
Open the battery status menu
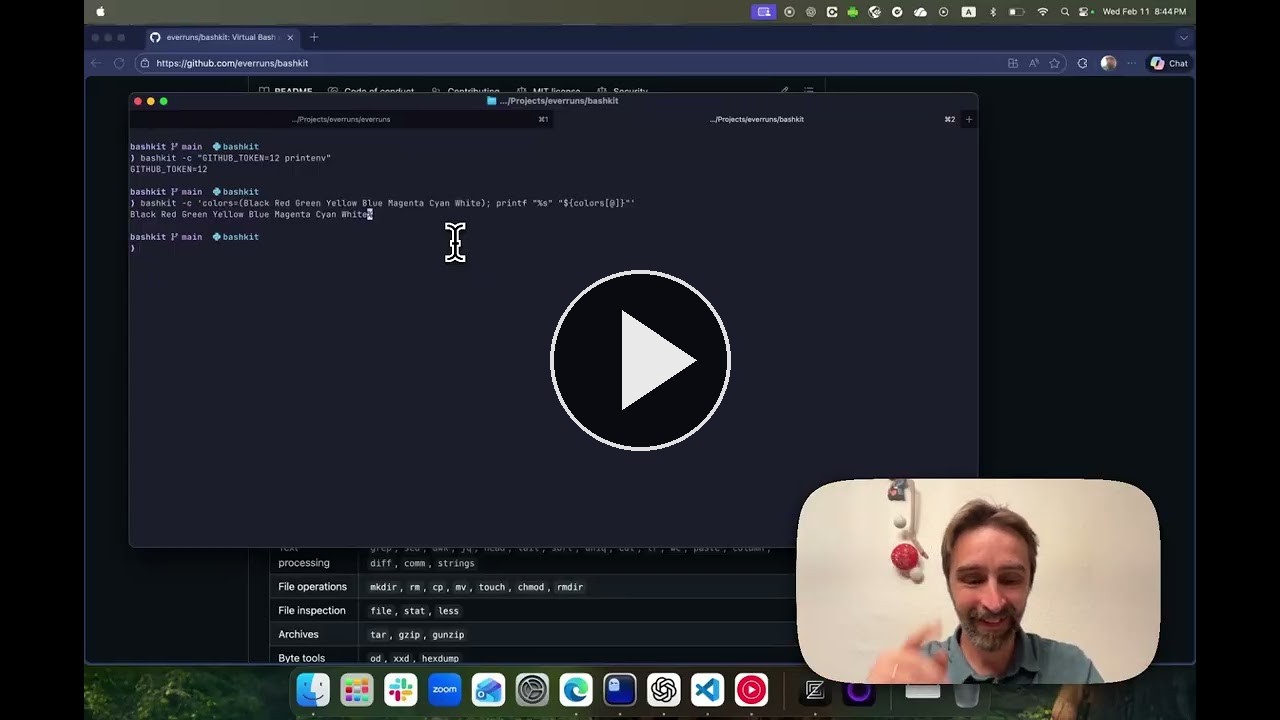click(1017, 12)
